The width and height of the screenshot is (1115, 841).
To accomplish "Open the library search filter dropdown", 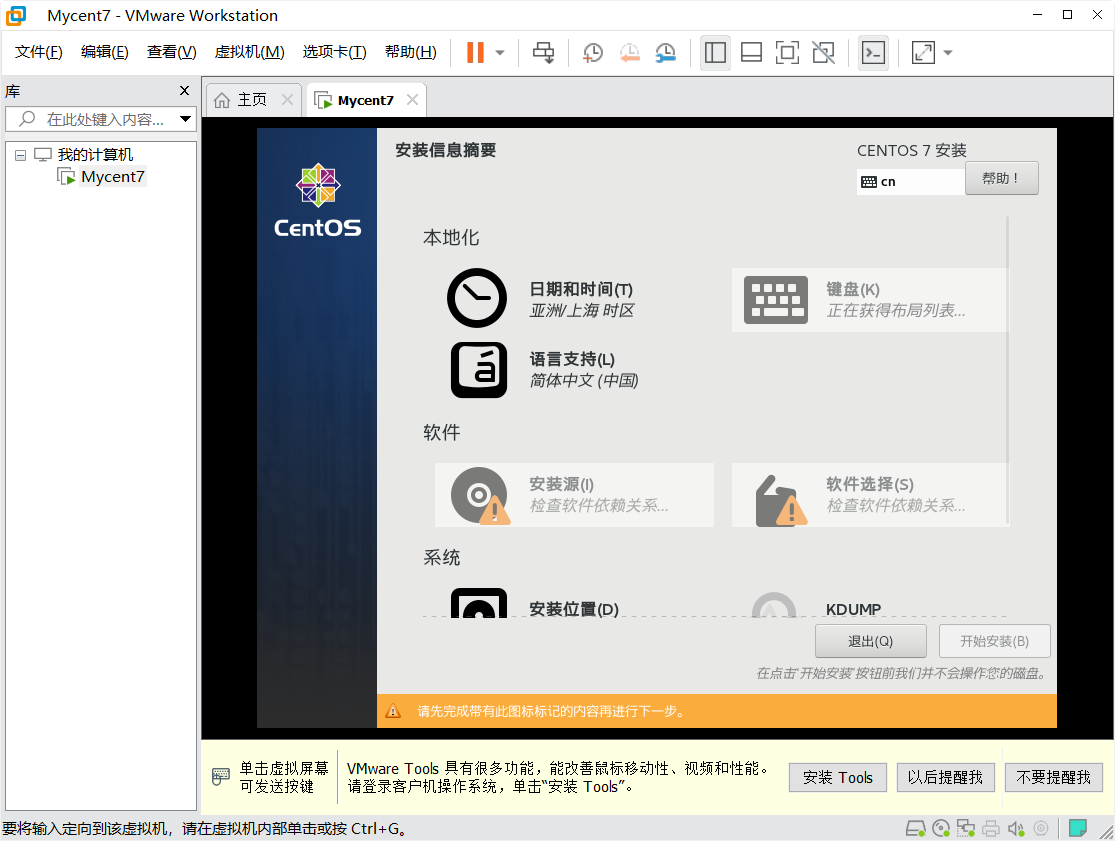I will (185, 119).
